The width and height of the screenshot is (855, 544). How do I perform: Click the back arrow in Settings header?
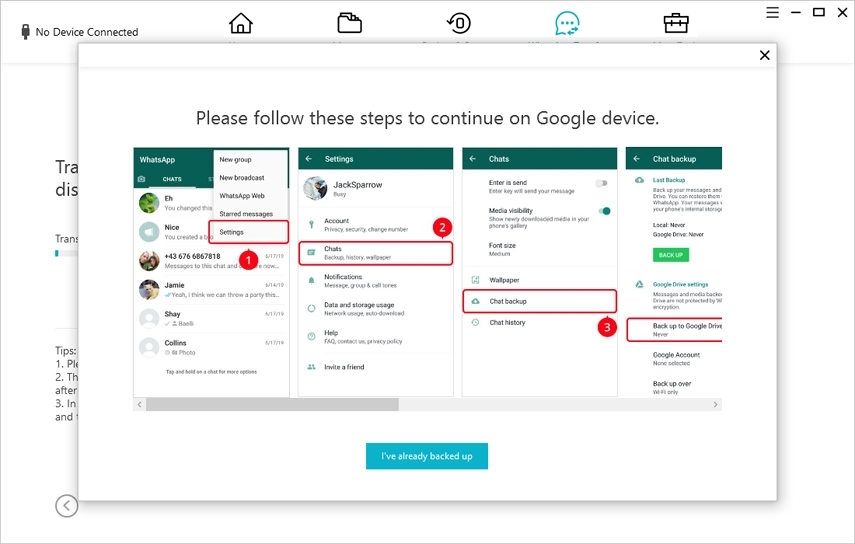tap(309, 159)
